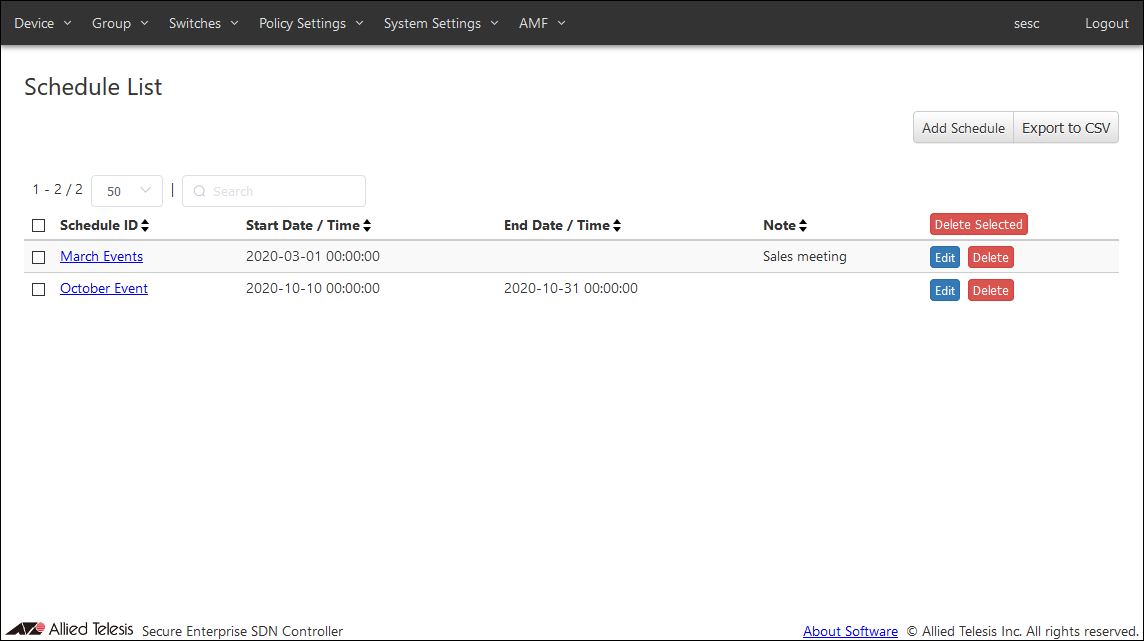
Task: Open the AMF menu
Action: [x=542, y=23]
